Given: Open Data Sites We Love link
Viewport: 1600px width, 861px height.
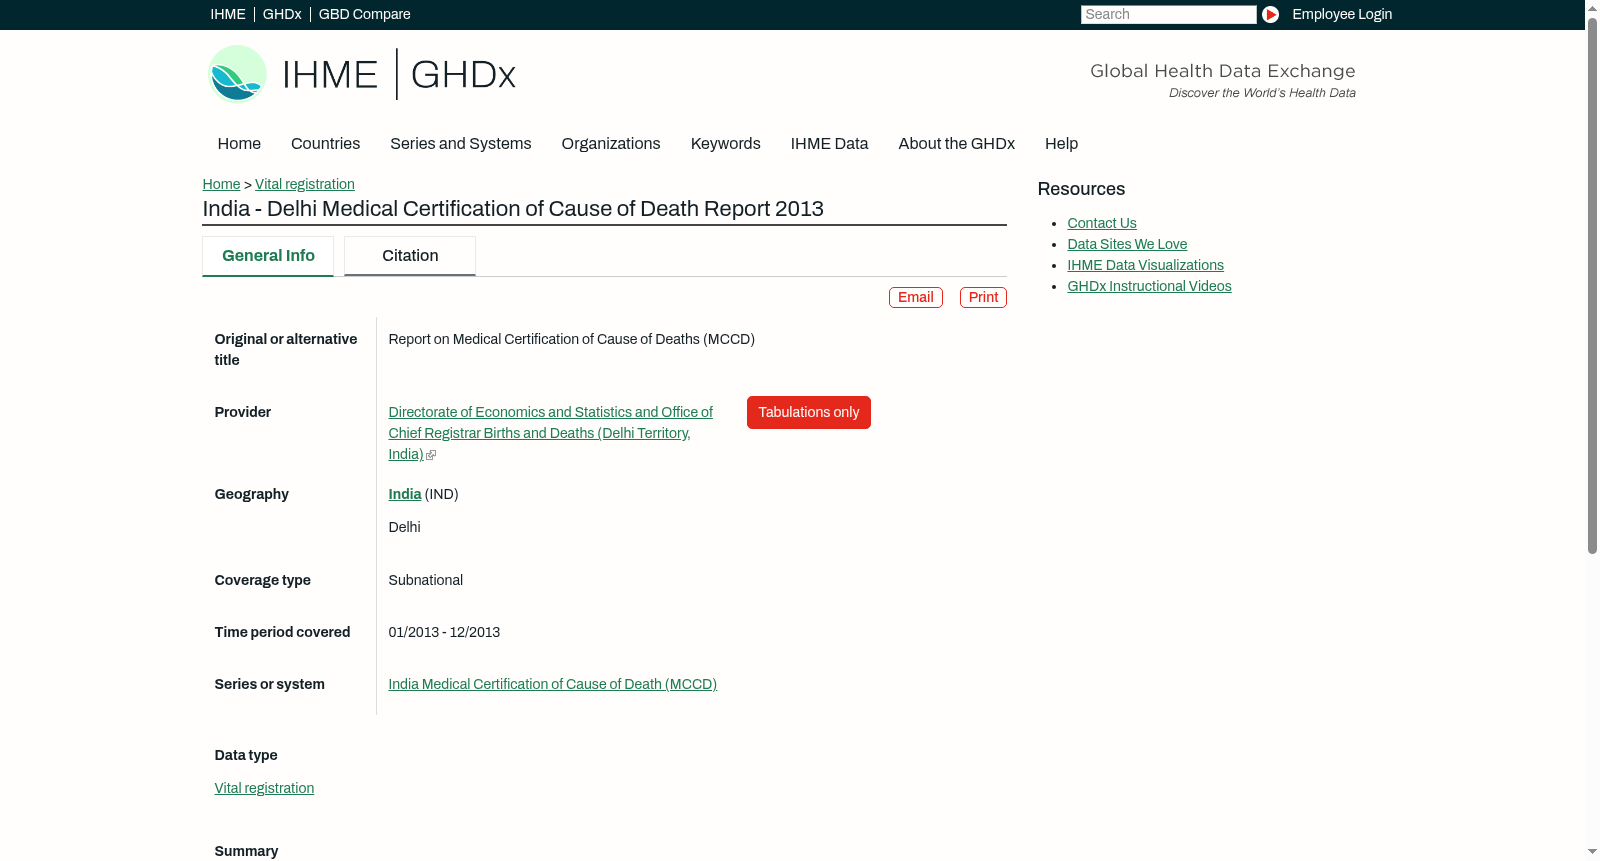Looking at the screenshot, I should click(1127, 244).
